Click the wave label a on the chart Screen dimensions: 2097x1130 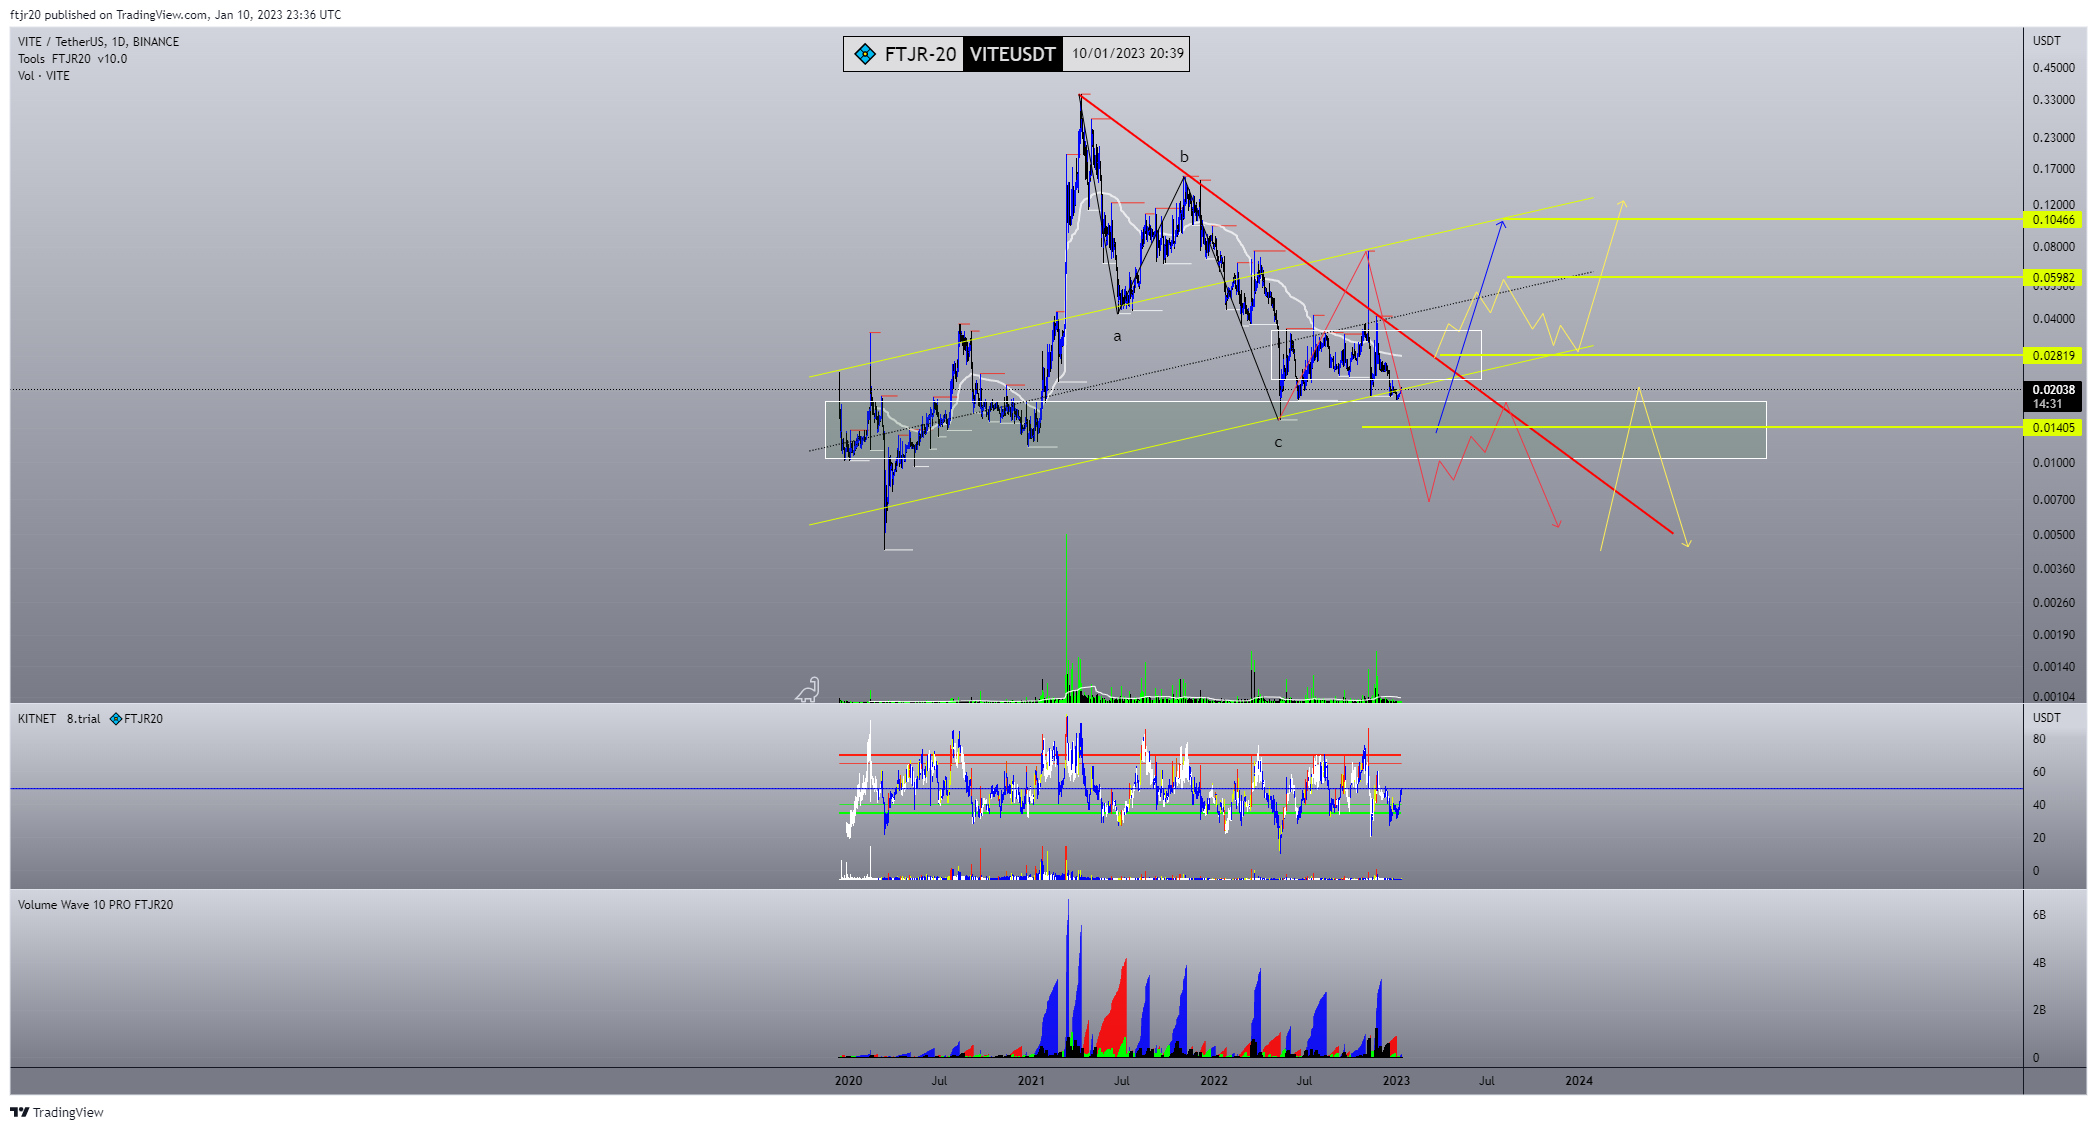(1117, 337)
